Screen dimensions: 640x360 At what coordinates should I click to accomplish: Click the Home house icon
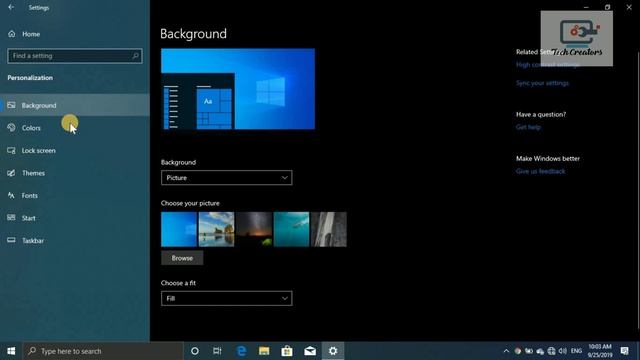click(x=11, y=34)
